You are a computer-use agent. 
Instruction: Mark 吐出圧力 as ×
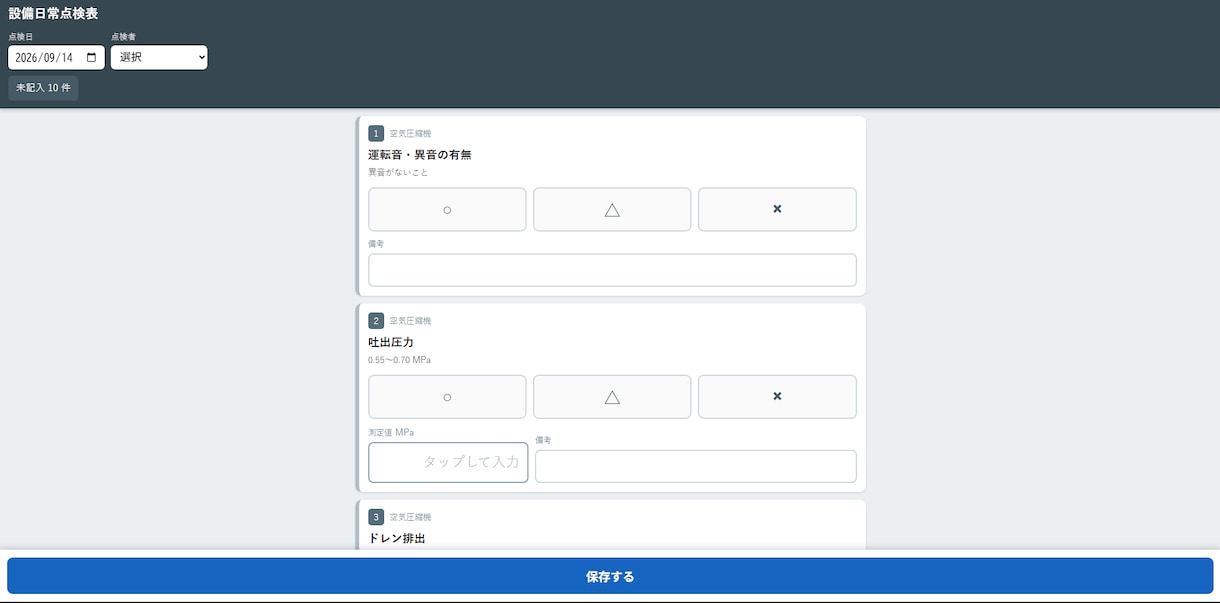click(x=777, y=397)
